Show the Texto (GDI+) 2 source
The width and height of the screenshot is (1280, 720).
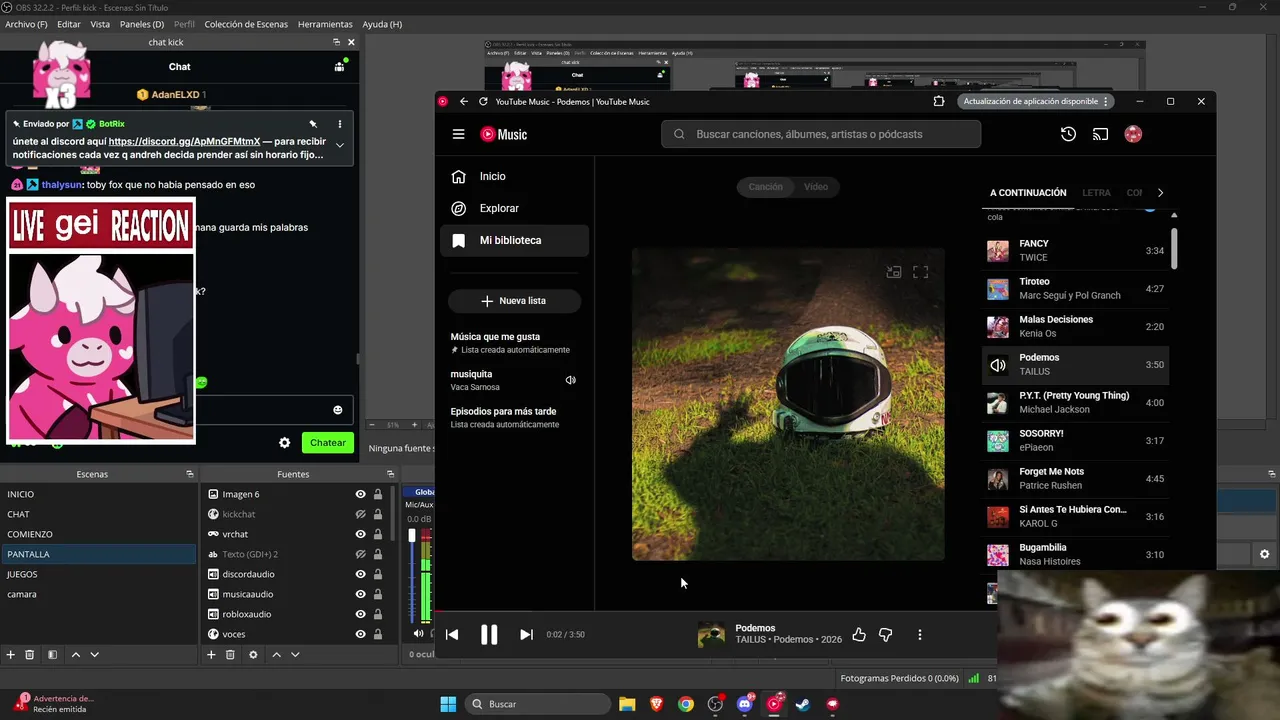360,554
